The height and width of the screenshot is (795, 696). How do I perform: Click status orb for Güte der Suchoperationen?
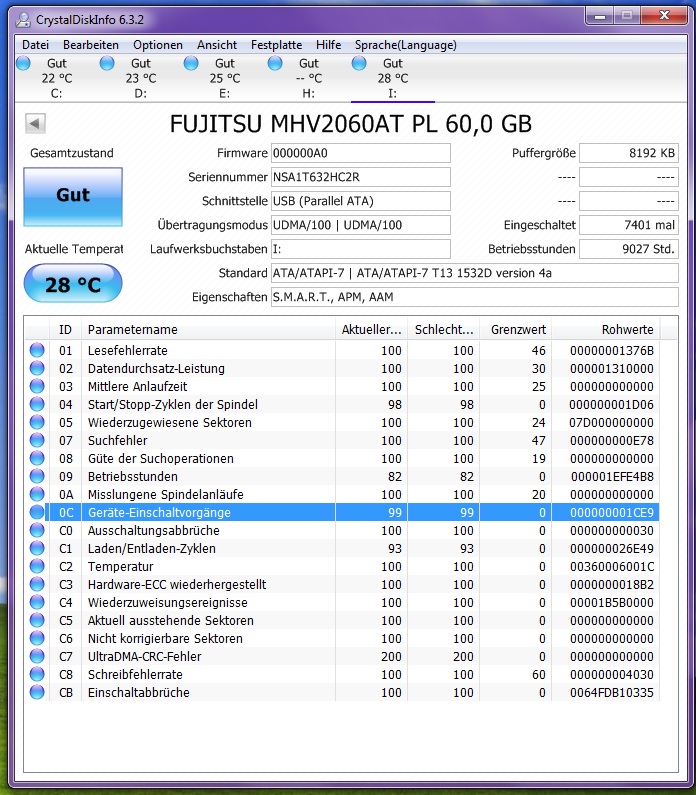point(37,458)
